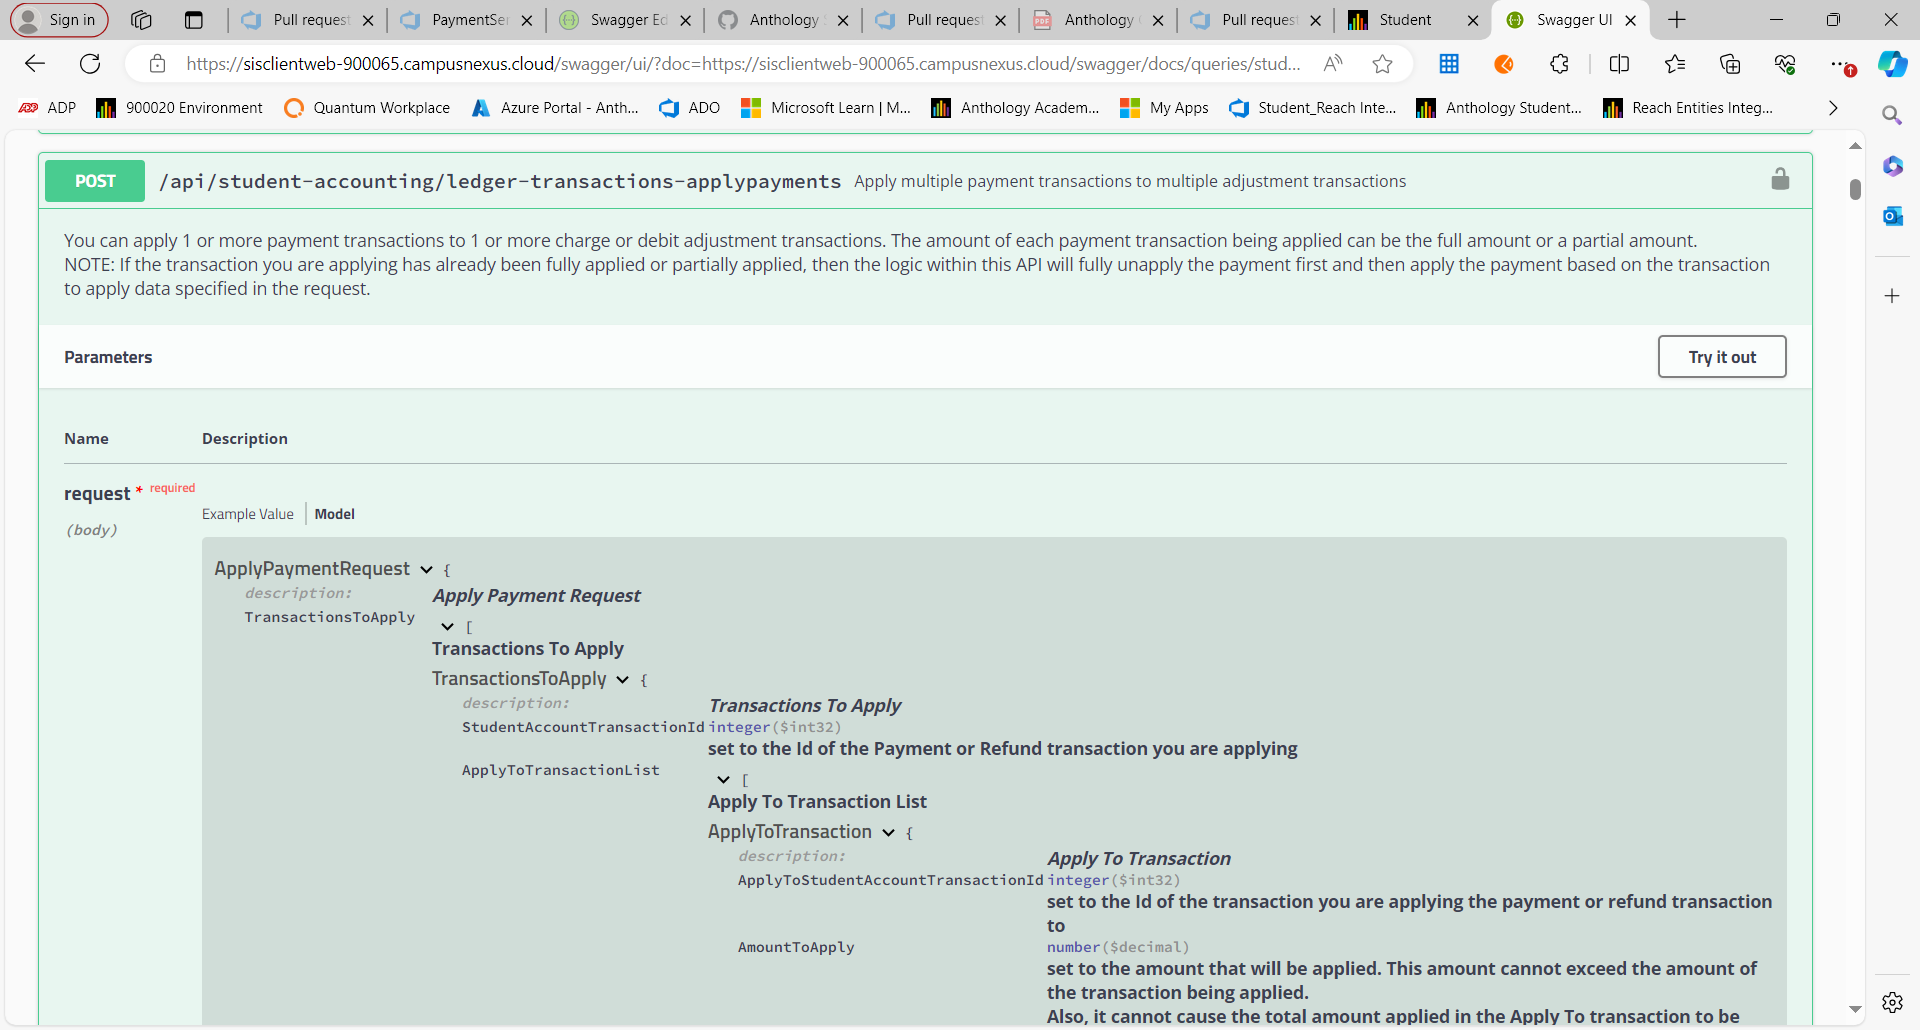Open the workspaces icon near Sign in
Viewport: 1920px width, 1030px height.
tap(141, 20)
